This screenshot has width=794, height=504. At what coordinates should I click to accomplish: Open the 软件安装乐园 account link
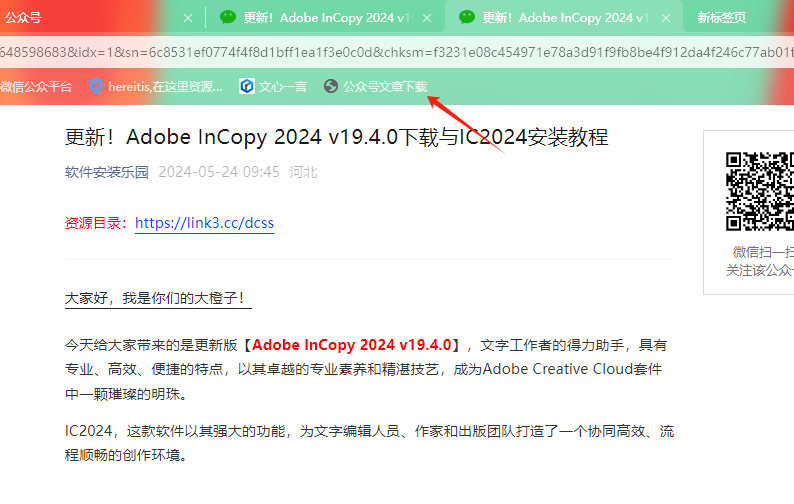(x=107, y=172)
